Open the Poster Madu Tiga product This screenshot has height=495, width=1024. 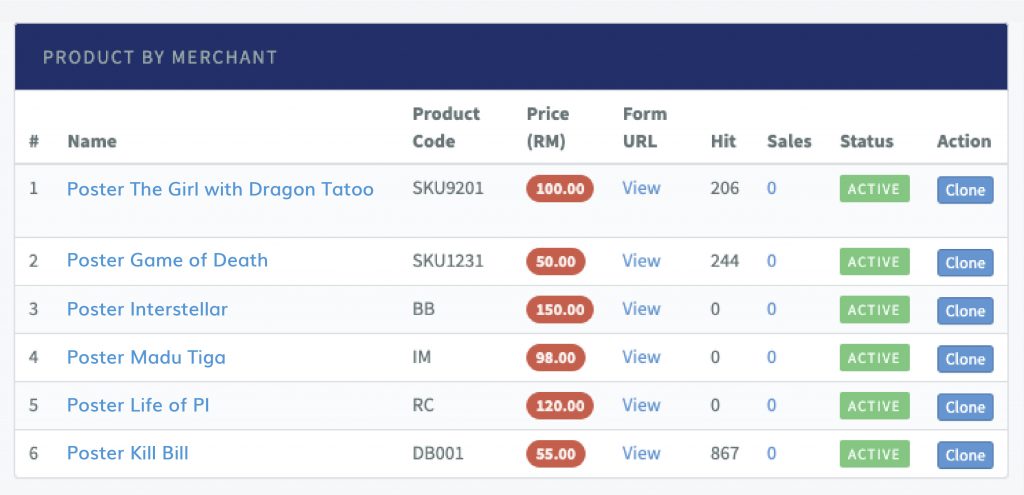(146, 357)
